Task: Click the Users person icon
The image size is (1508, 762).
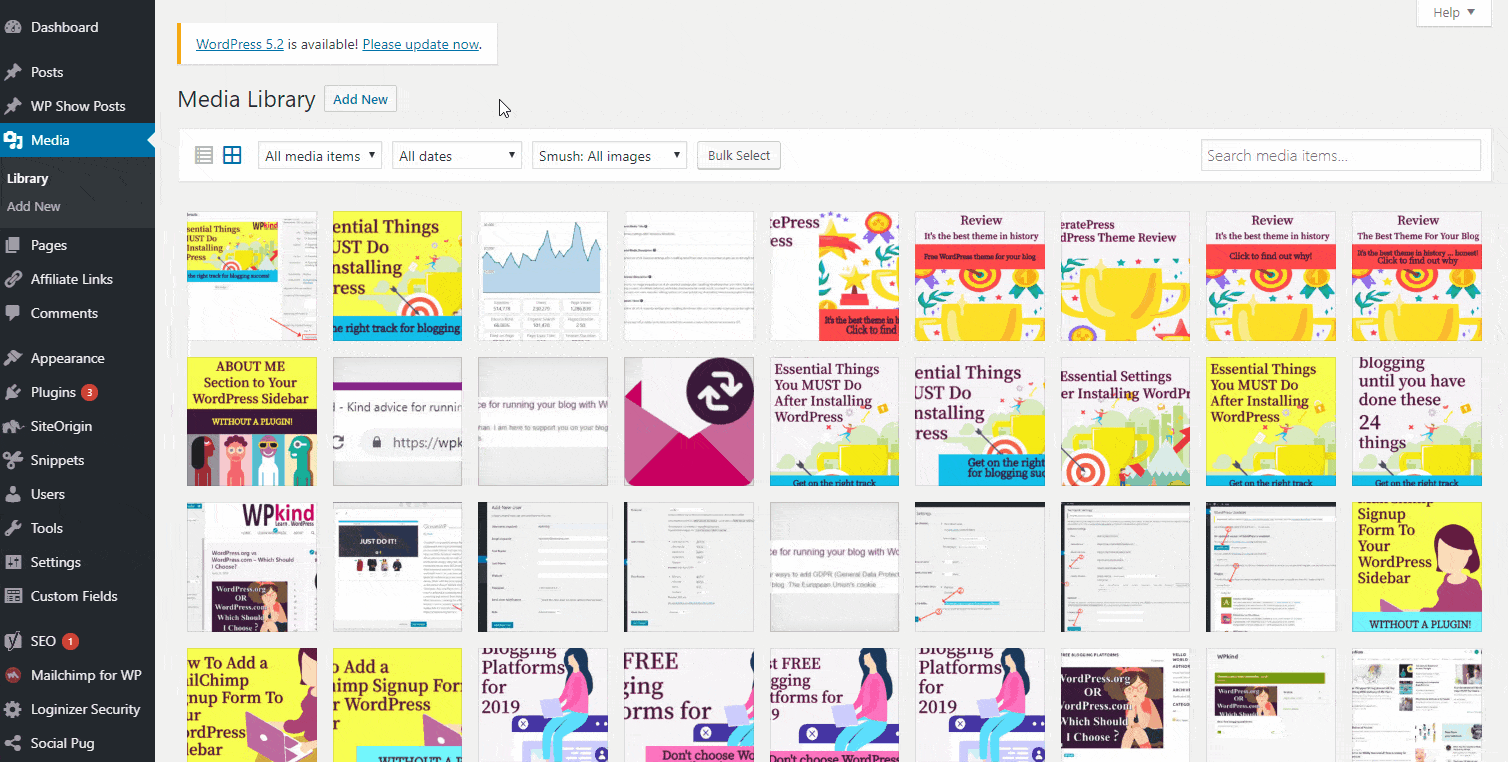Action: (13, 494)
